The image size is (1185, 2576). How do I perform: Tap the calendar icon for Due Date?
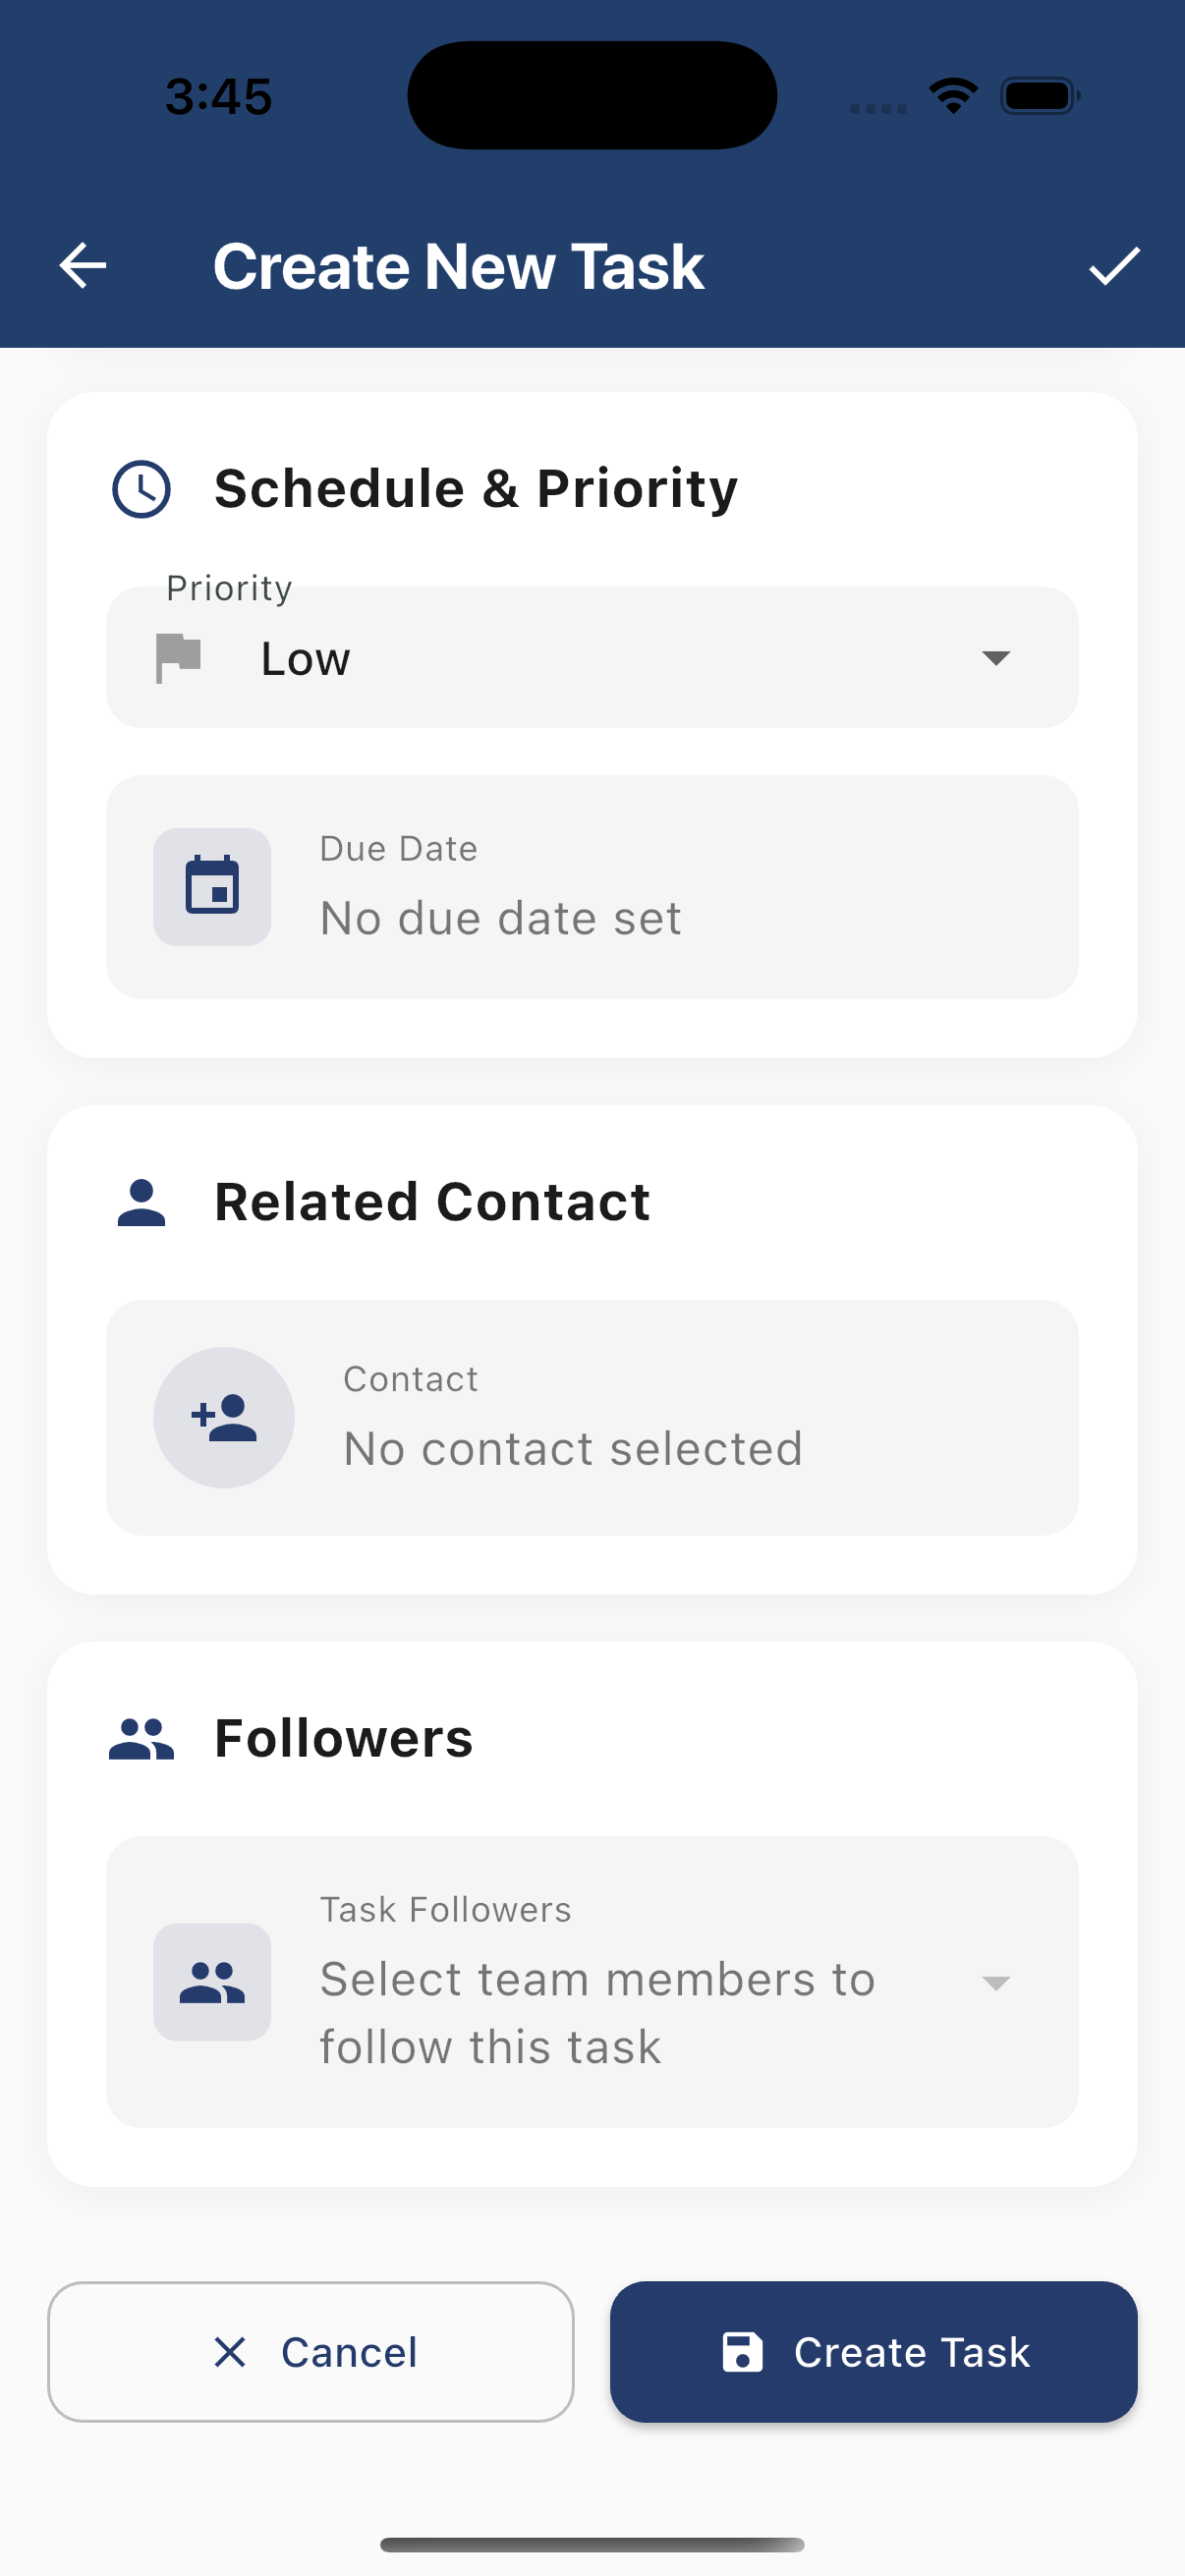click(212, 886)
